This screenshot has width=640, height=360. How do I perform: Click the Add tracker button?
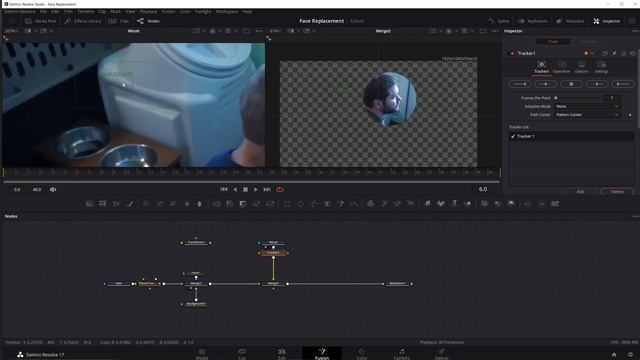pyautogui.click(x=580, y=191)
